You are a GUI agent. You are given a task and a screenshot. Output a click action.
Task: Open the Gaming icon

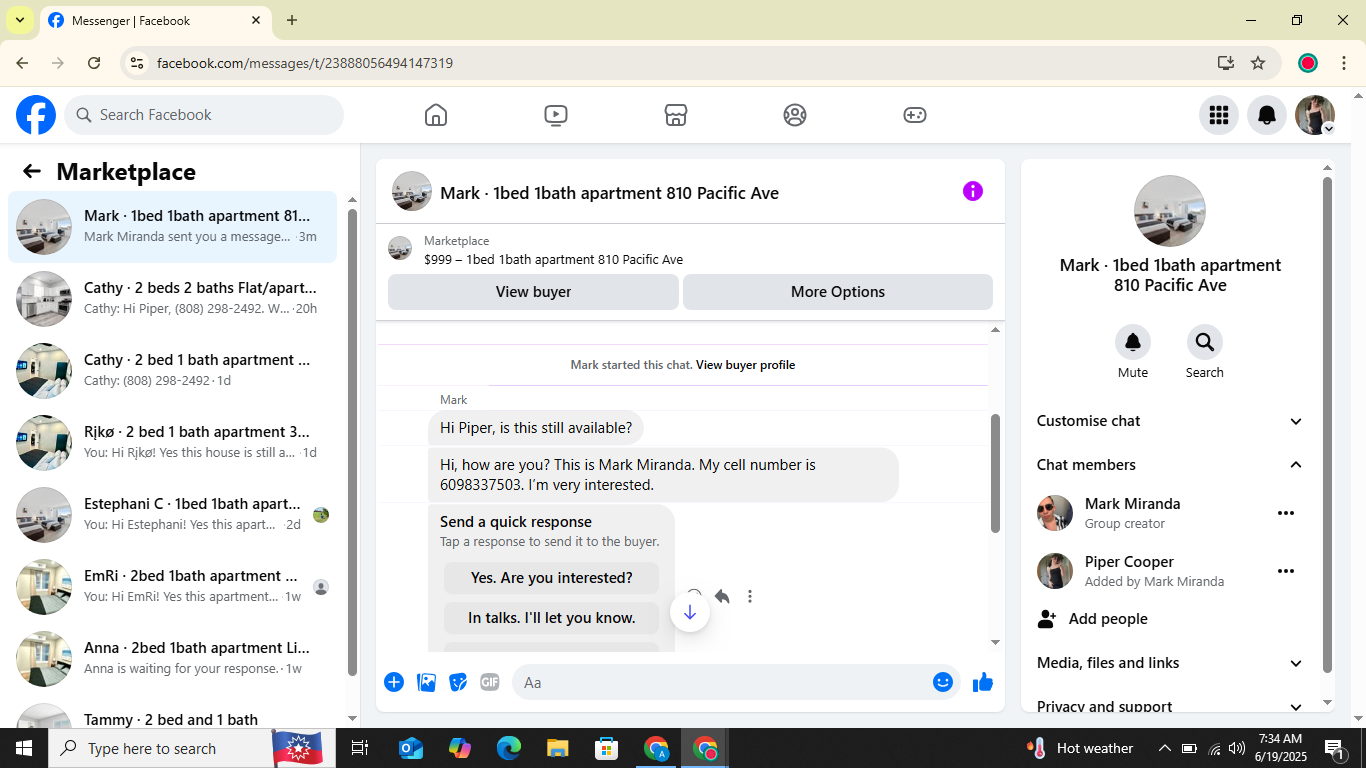tap(915, 115)
